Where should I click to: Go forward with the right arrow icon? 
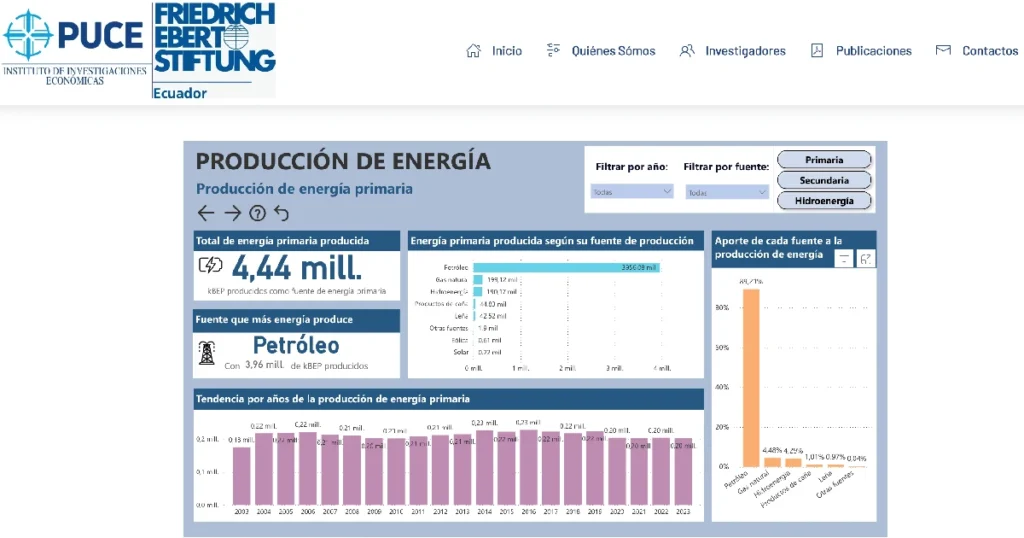coord(232,213)
